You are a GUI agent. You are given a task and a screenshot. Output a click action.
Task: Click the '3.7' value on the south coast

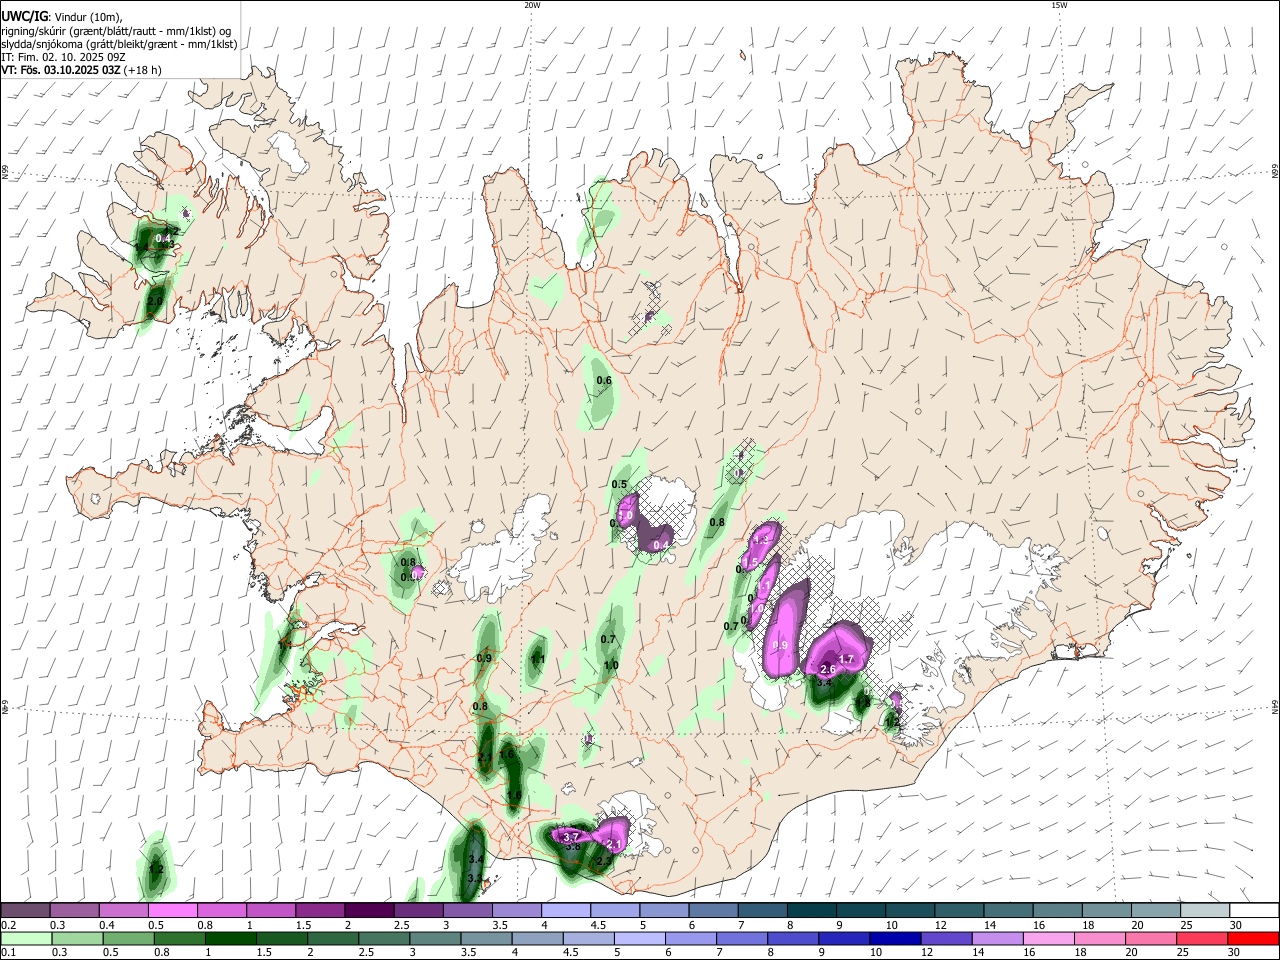571,836
